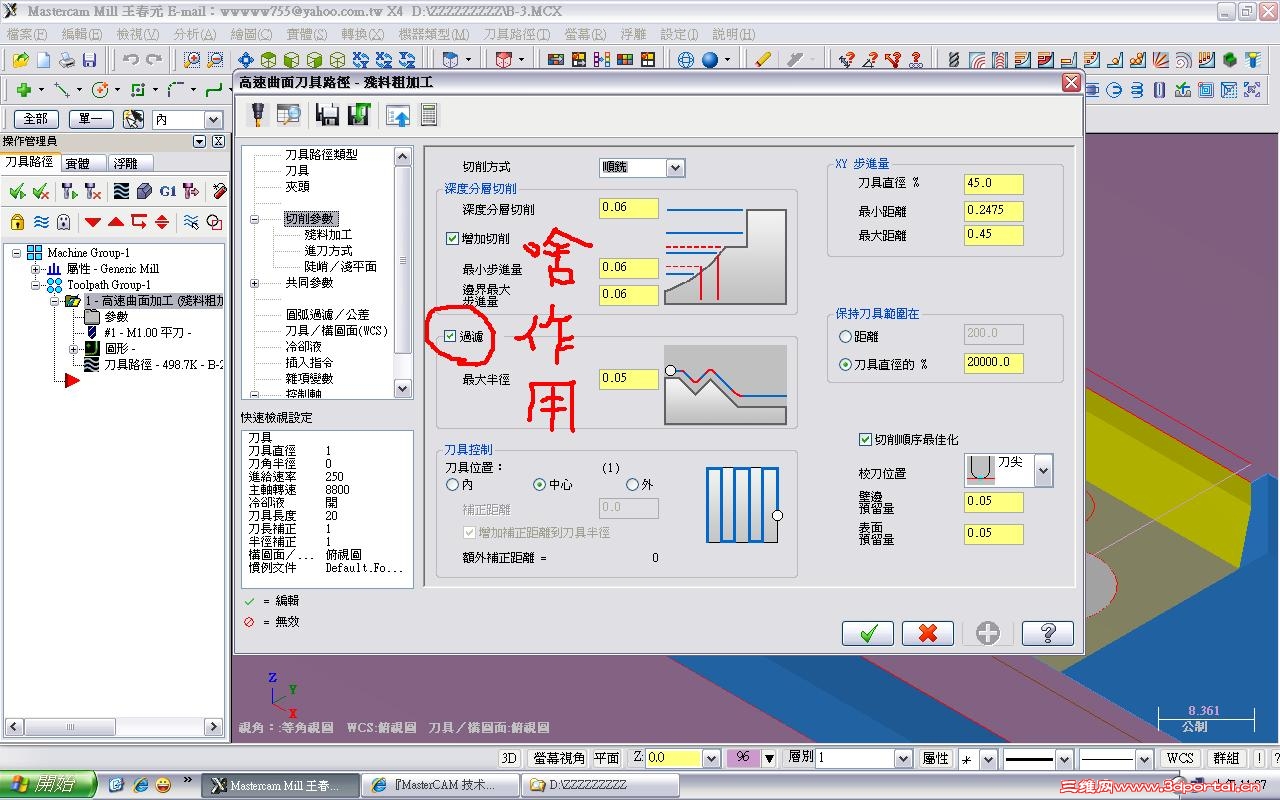Click the backplot wave icon in operations manager
This screenshot has height=800, width=1280.
pos(121,191)
